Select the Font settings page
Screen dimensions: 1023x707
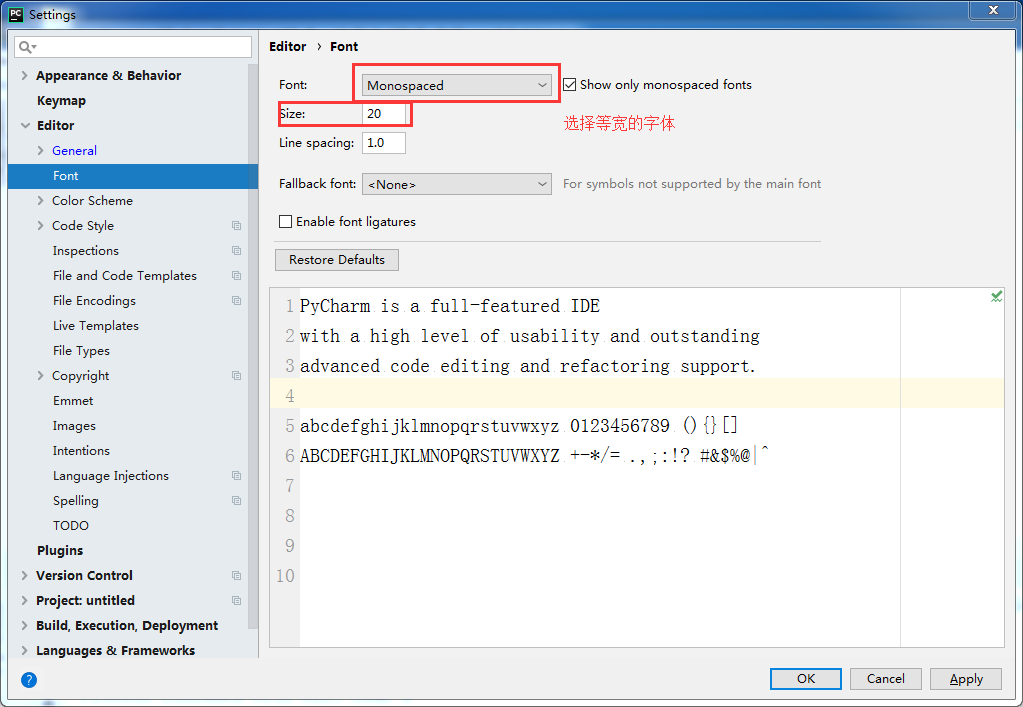click(x=133, y=176)
